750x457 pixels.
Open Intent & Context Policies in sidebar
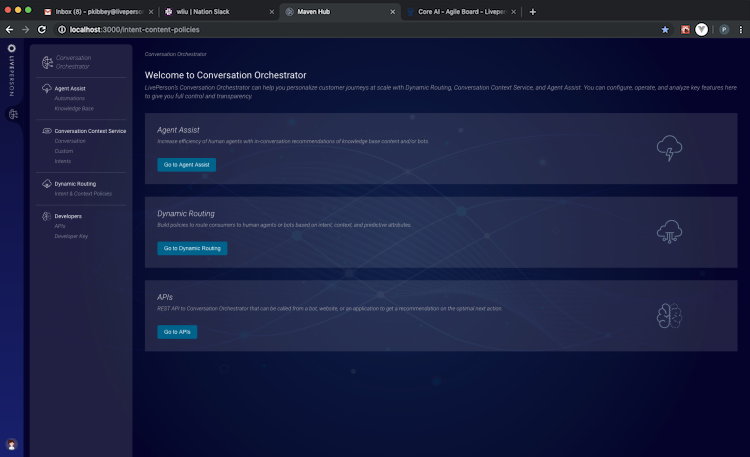tap(83, 194)
